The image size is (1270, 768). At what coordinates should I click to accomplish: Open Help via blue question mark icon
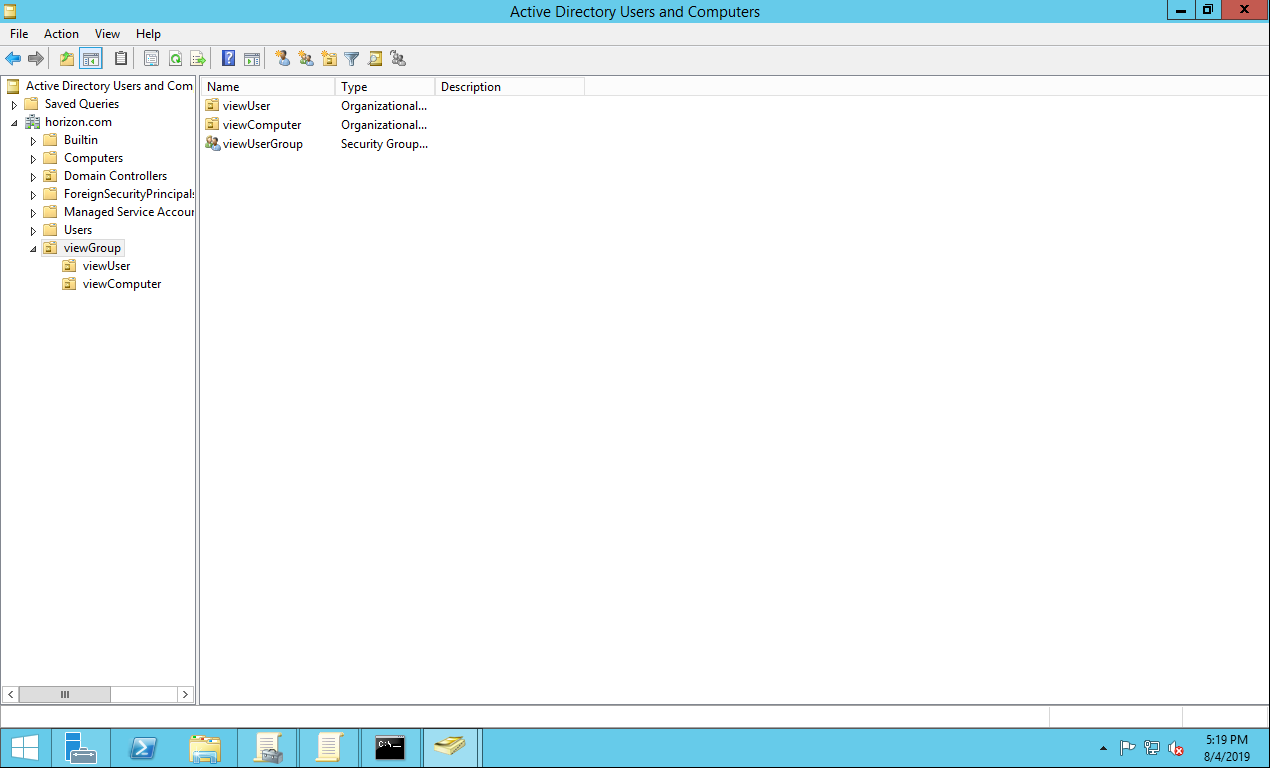tap(229, 59)
